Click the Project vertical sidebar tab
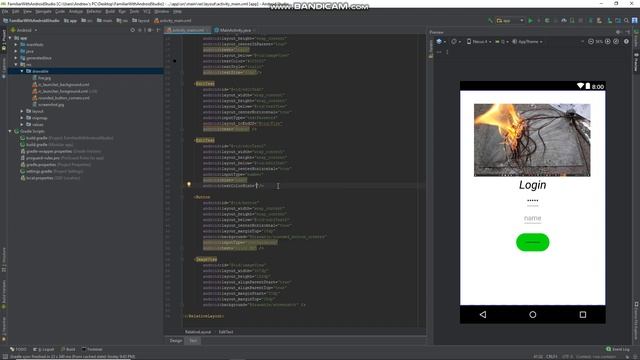The image size is (640, 360). coord(4,40)
